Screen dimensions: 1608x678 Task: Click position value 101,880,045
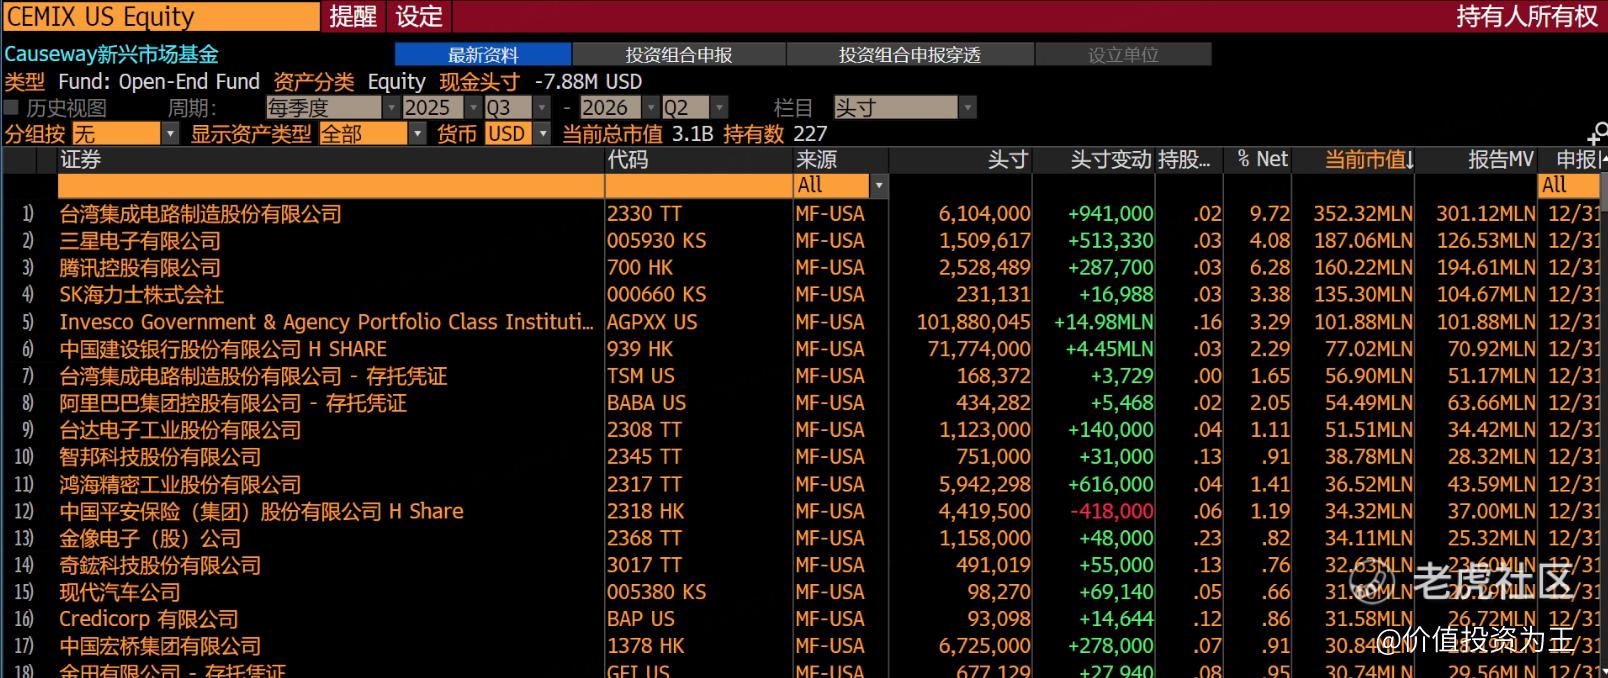(974, 321)
